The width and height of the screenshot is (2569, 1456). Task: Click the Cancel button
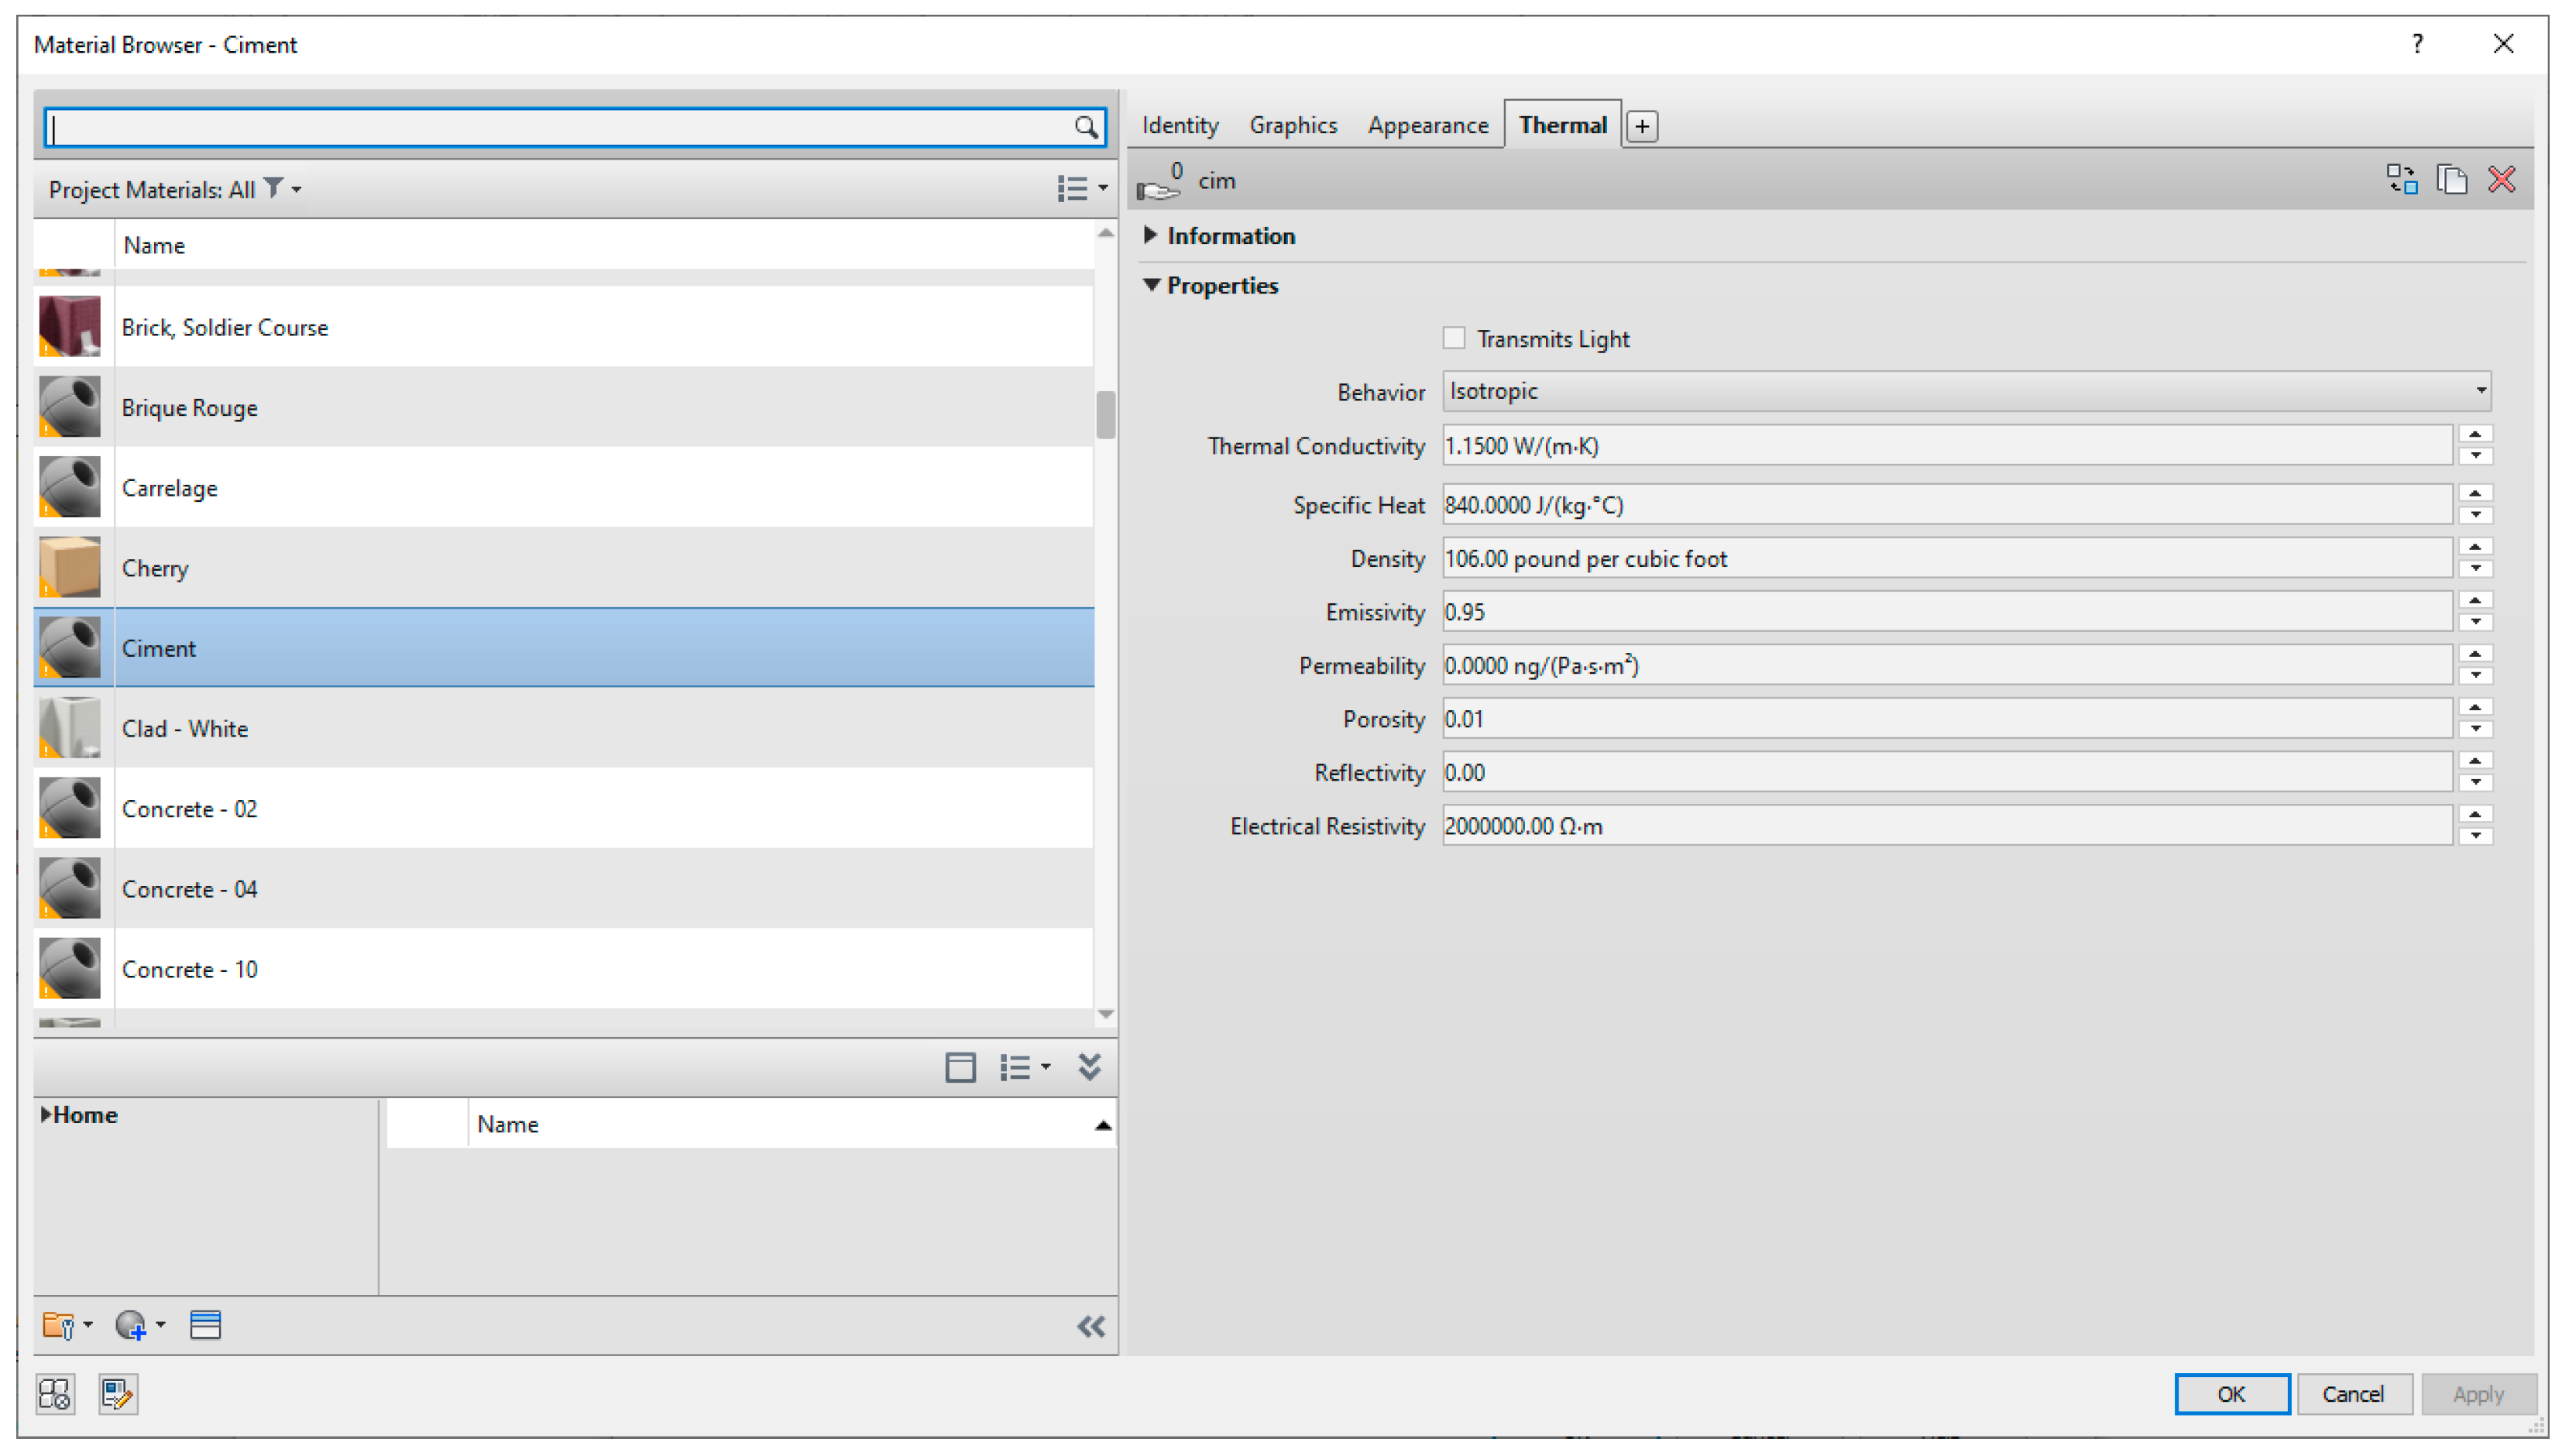(2352, 1393)
